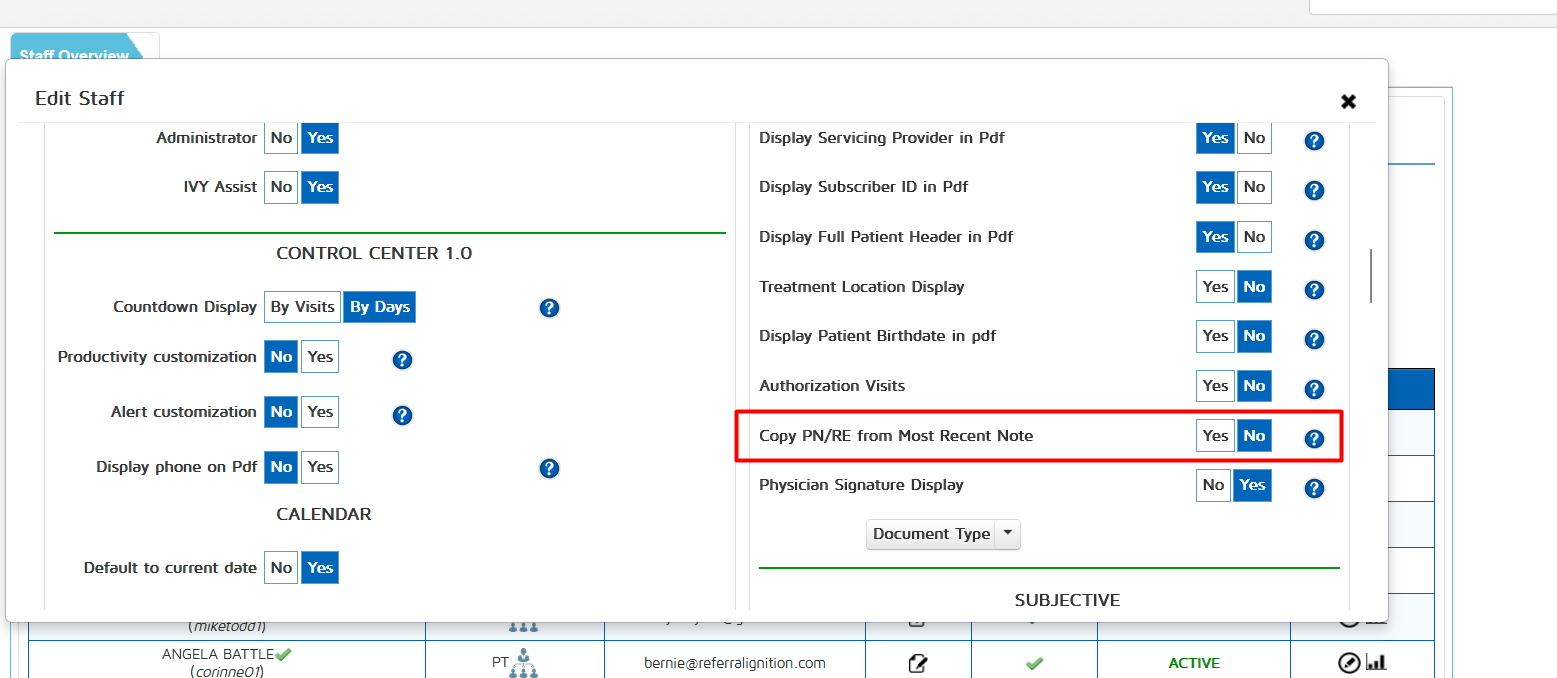The image size is (1557, 678).
Task: Click the Edit Staff dialog scrollbar
Action: coord(1370,276)
